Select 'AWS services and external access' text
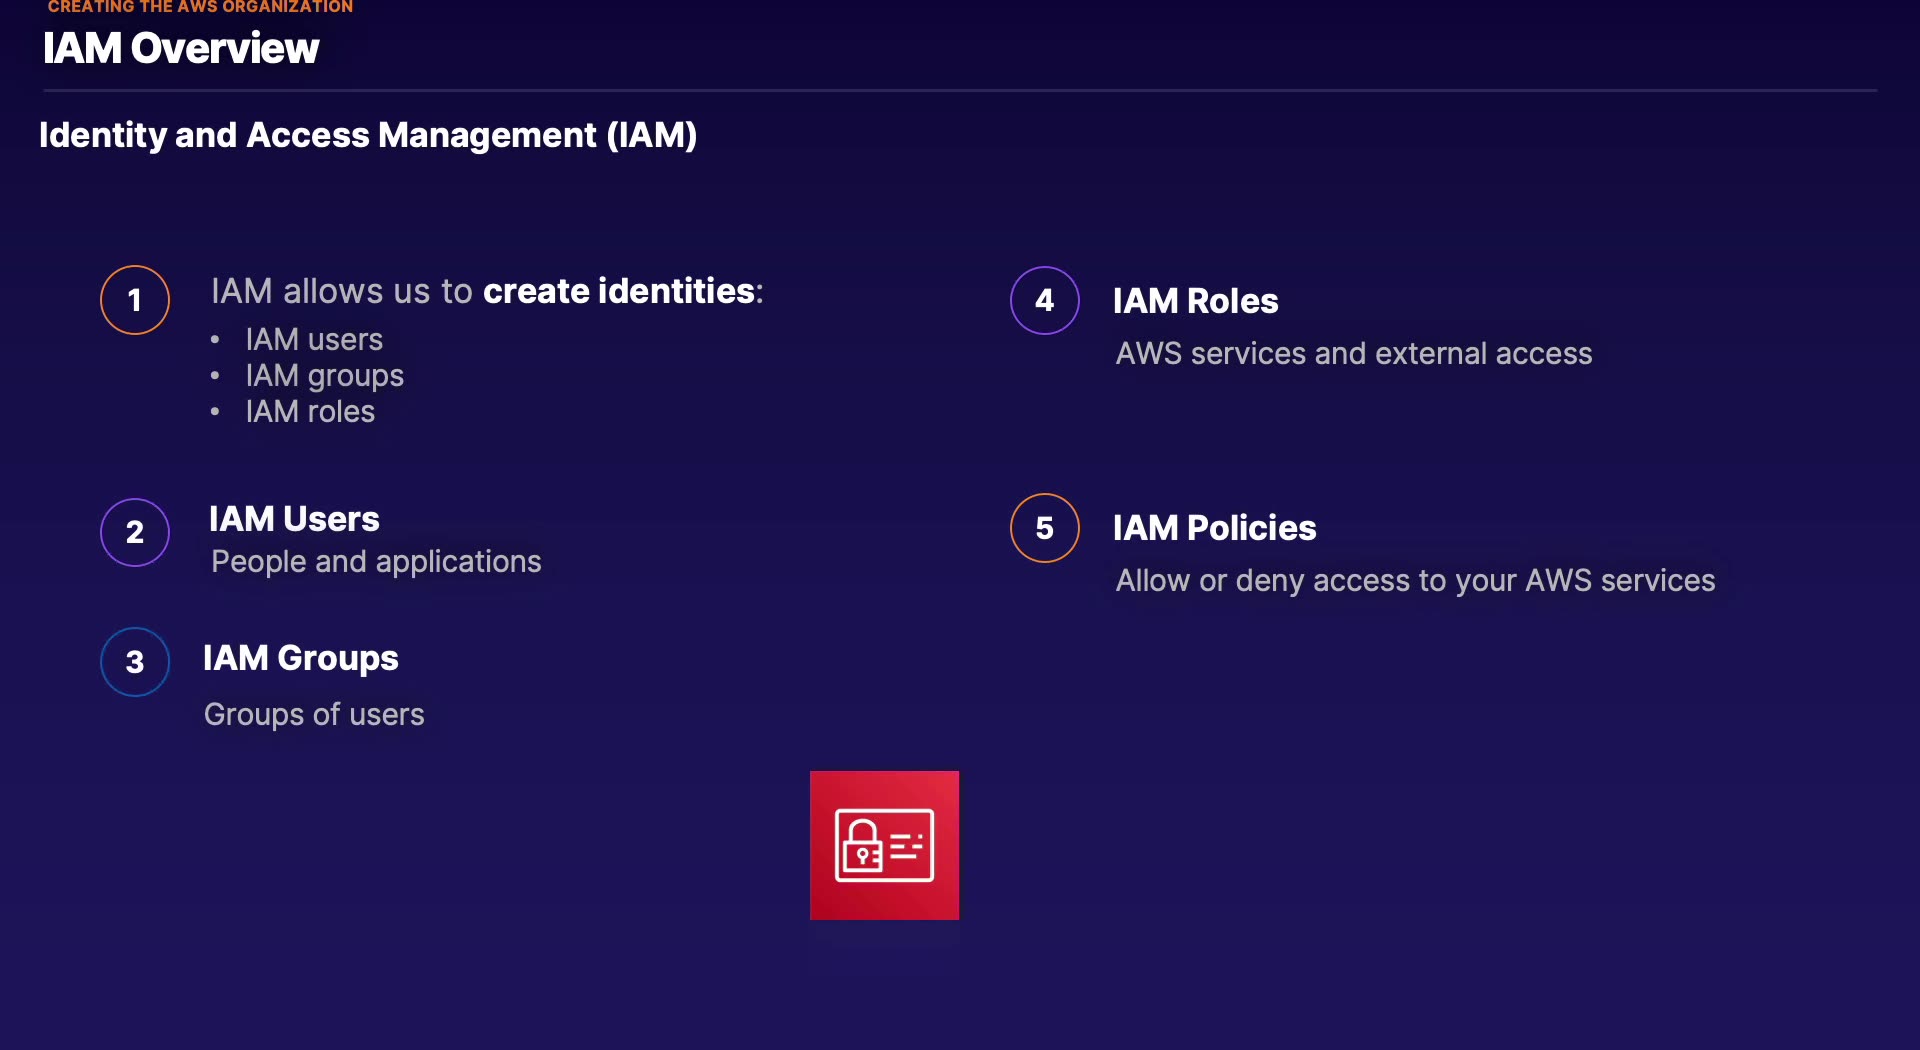 (1354, 354)
